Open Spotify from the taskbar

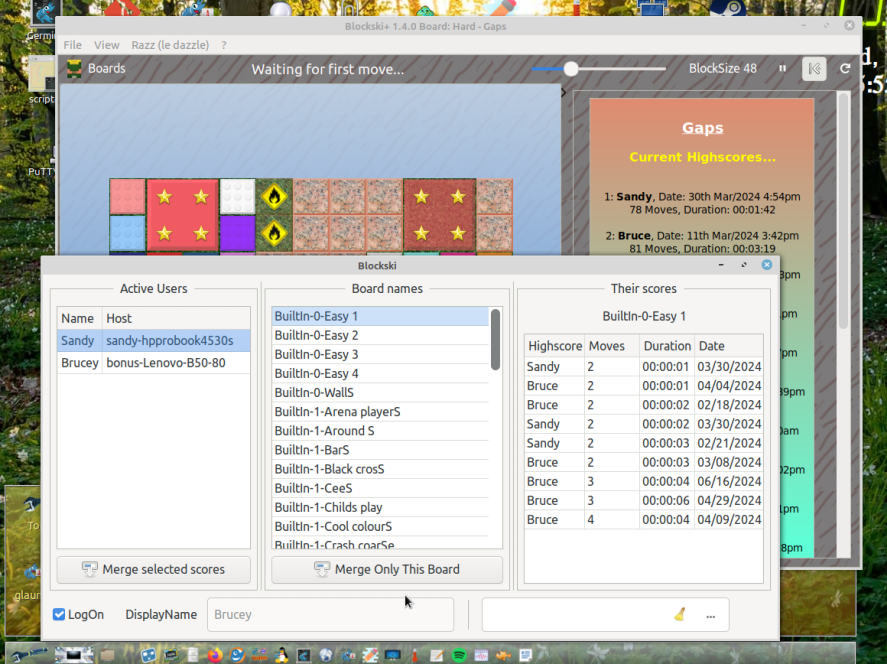pos(459,655)
